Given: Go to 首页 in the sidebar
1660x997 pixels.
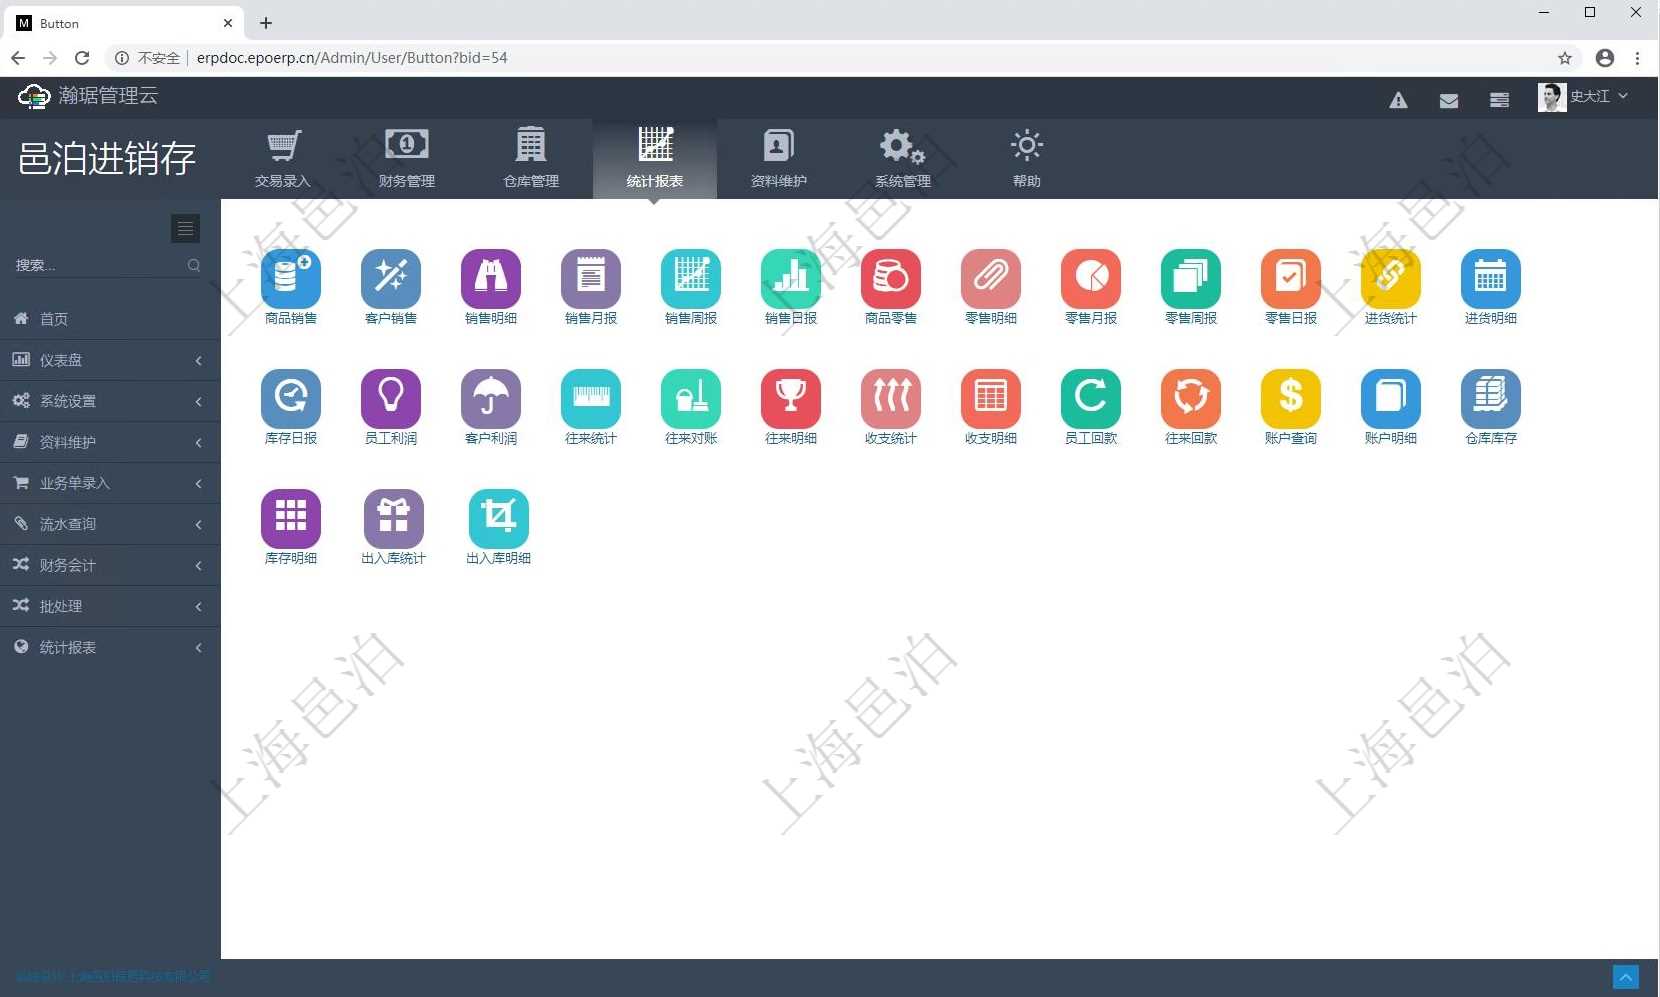Looking at the screenshot, I should click(x=54, y=319).
